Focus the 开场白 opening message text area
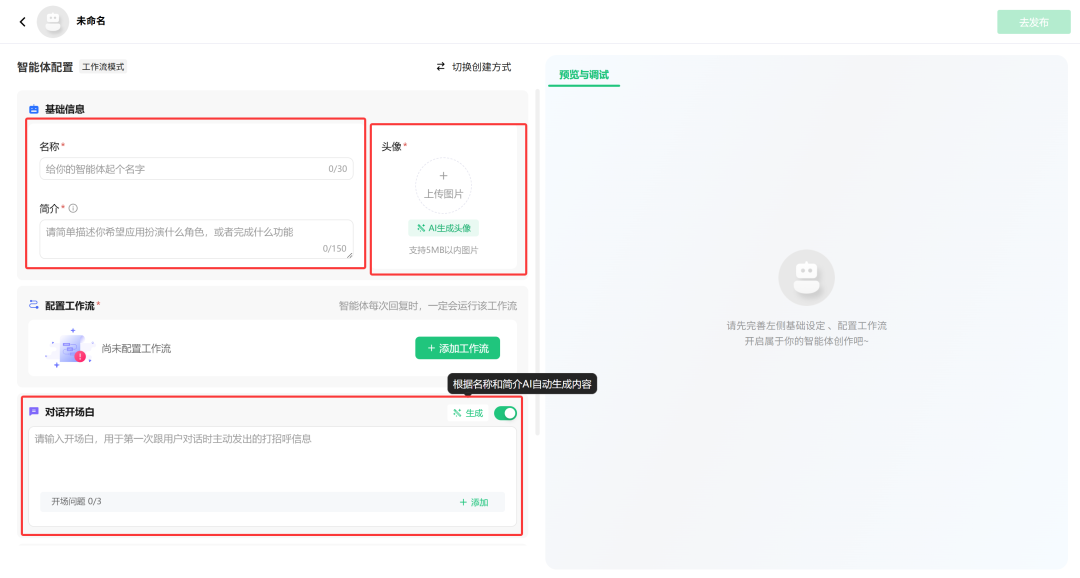The image size is (1080, 578). coord(272,458)
